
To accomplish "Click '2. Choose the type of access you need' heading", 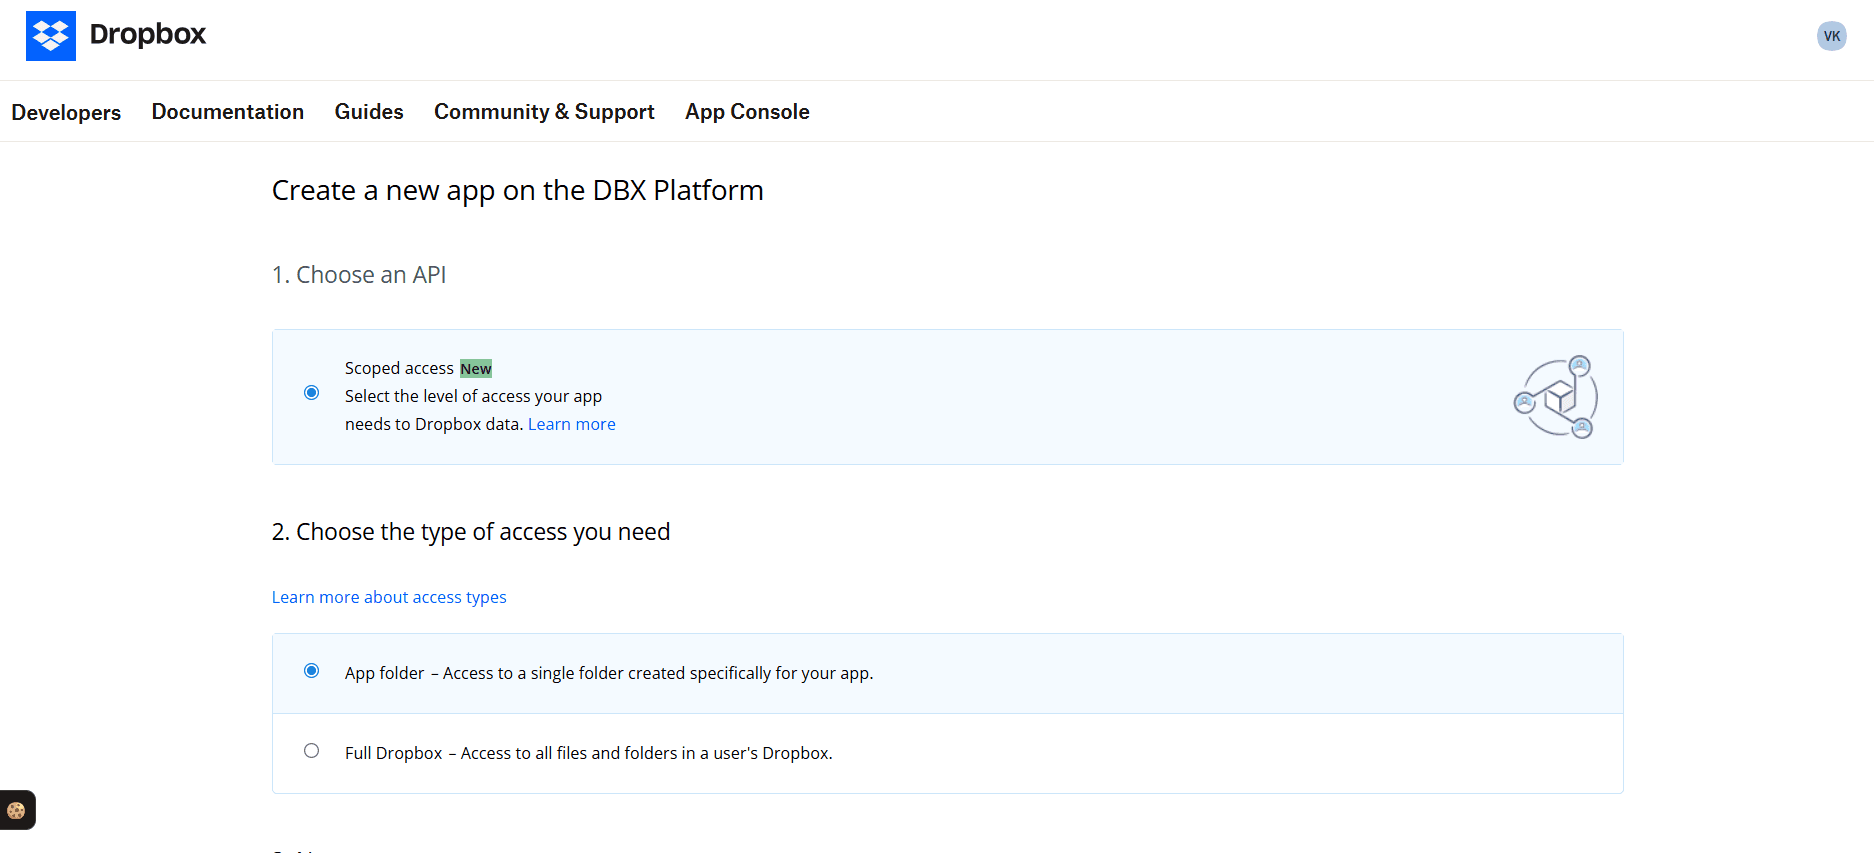I will click(471, 532).
